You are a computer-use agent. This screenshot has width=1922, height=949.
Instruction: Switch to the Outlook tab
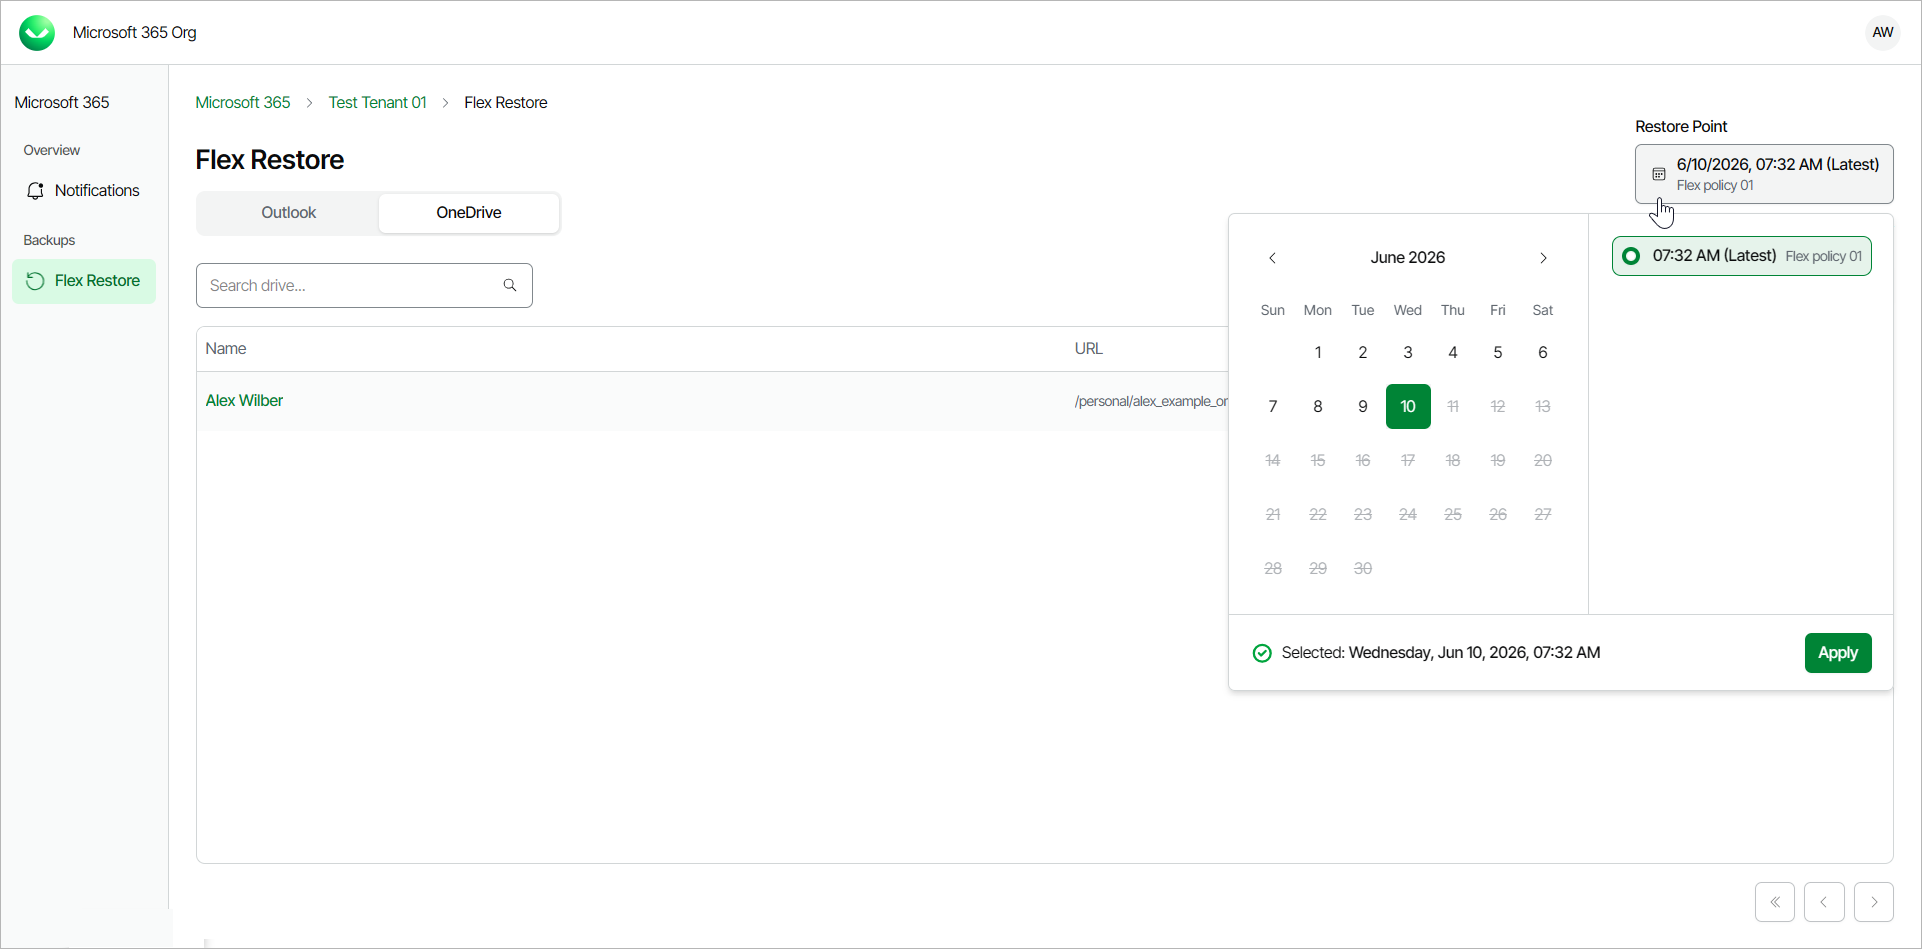[288, 213]
